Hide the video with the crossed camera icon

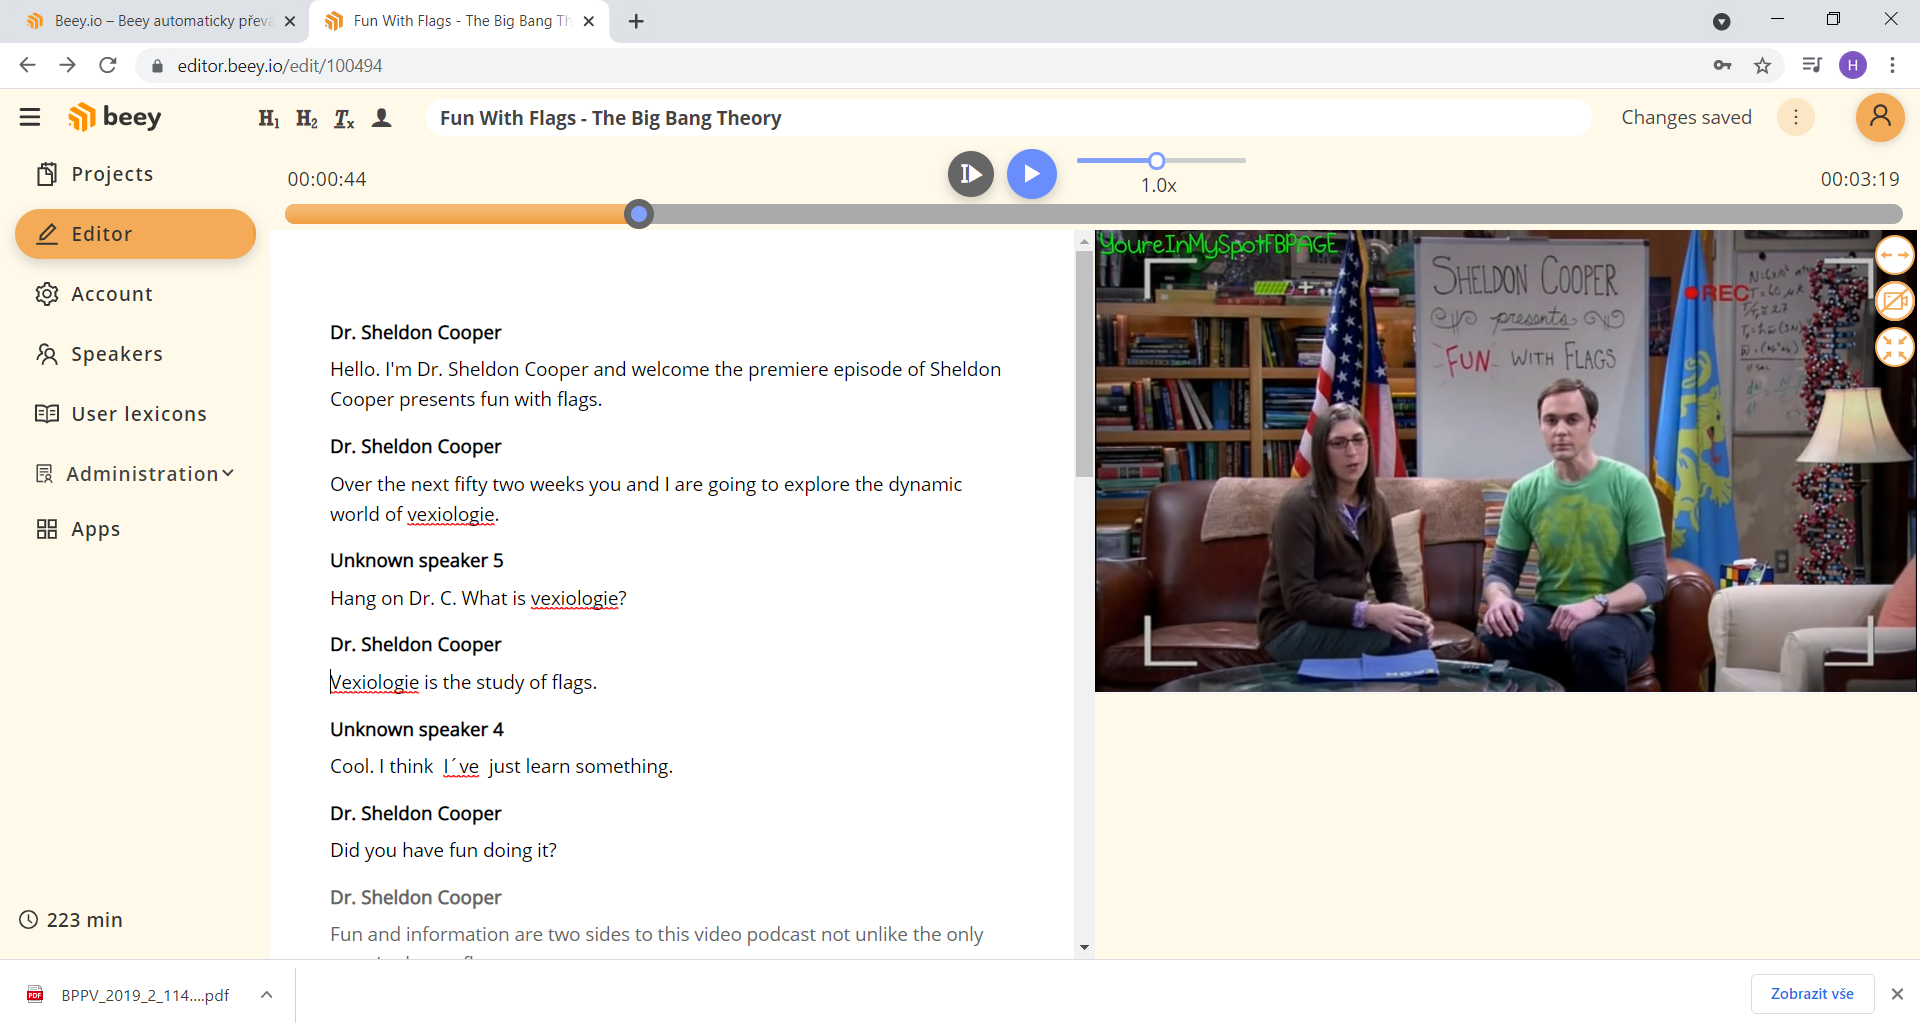1896,301
